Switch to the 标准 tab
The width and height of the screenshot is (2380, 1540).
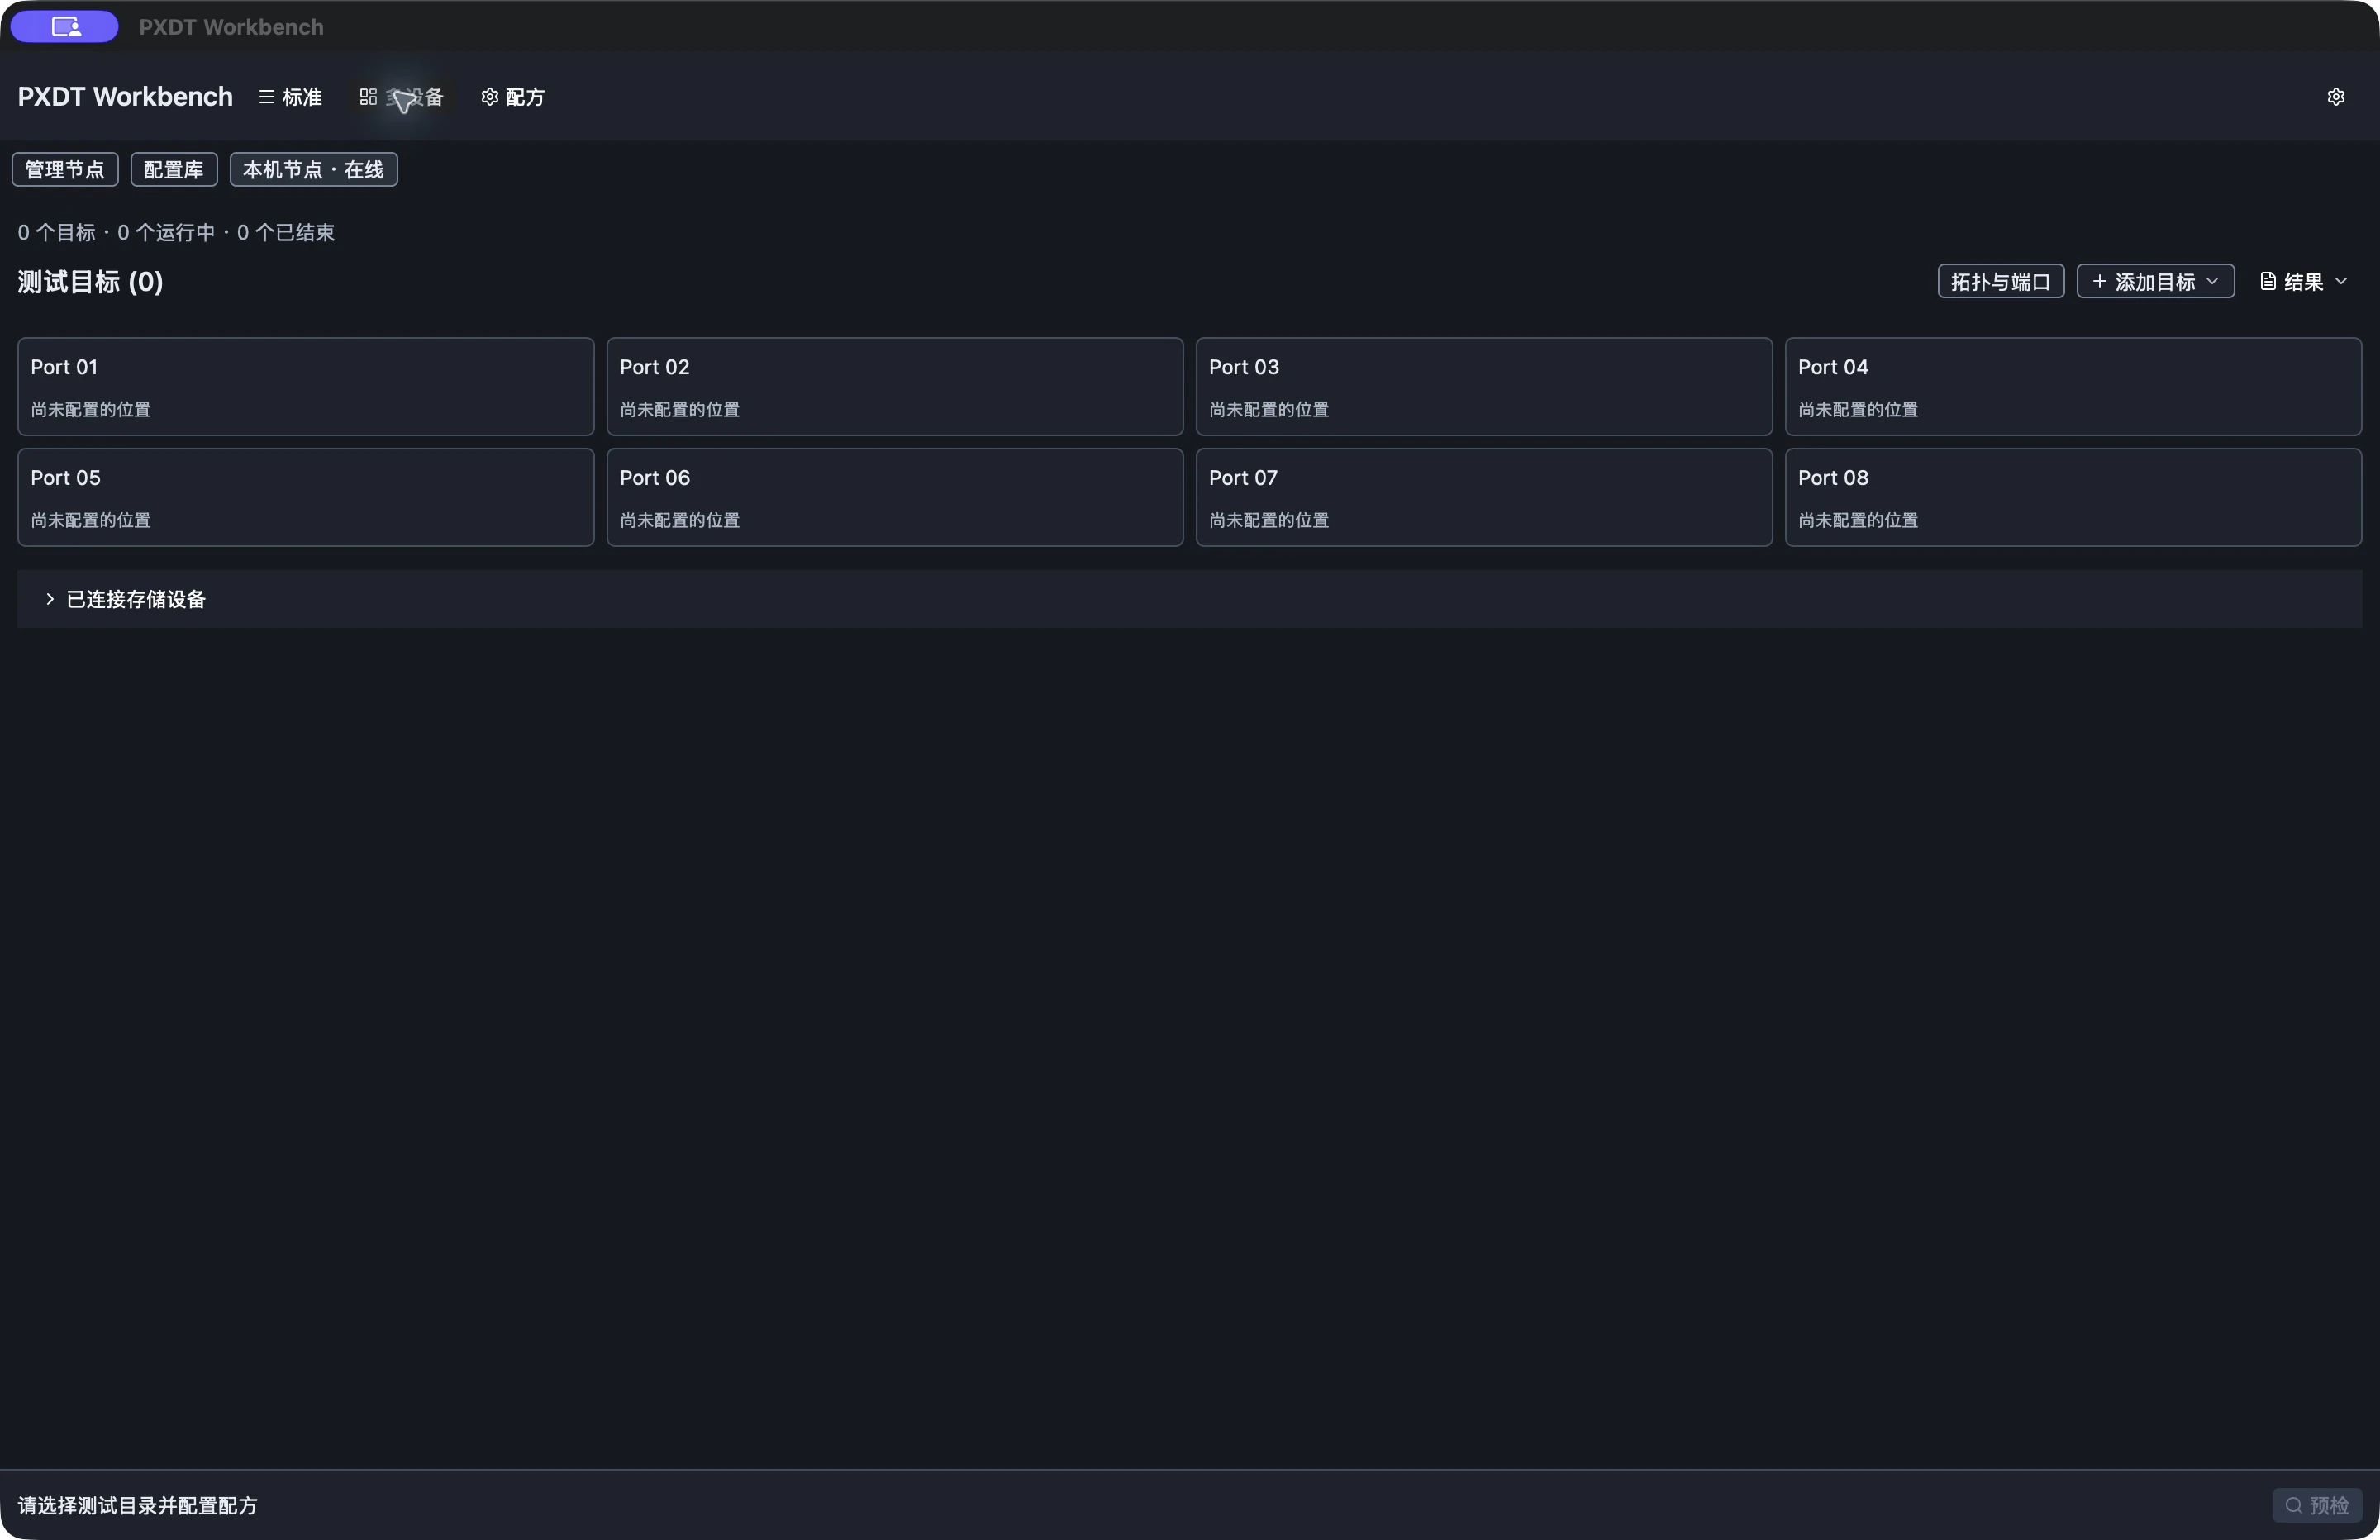pyautogui.click(x=290, y=97)
